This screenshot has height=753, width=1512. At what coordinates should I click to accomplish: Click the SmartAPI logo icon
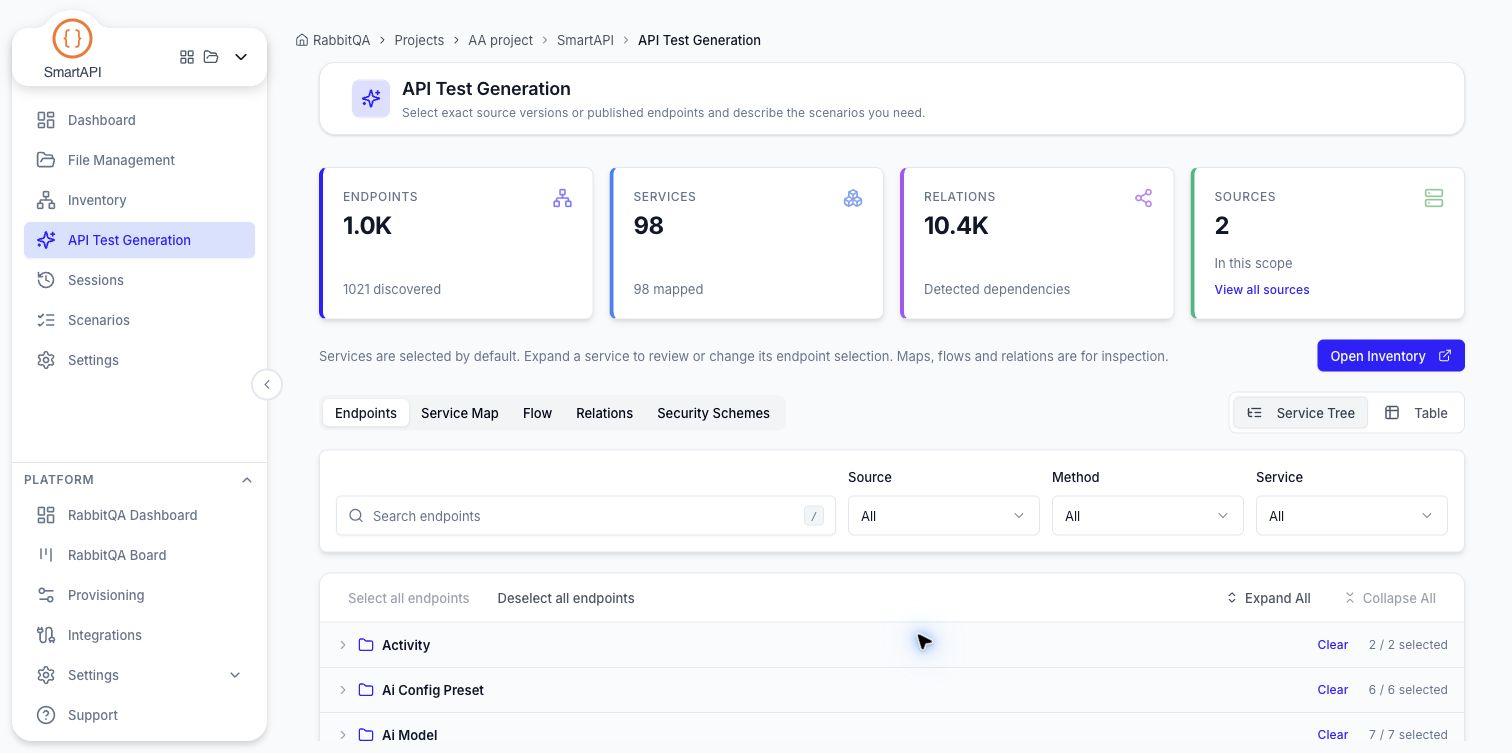point(72,39)
